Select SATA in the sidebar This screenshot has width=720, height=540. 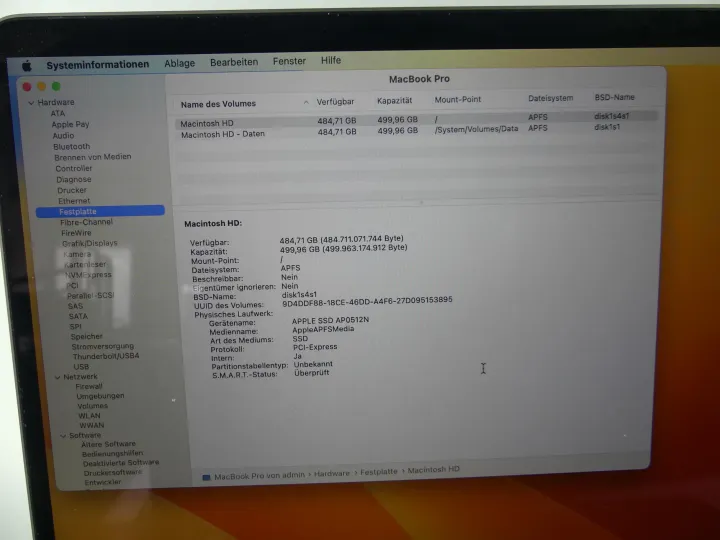(78, 316)
